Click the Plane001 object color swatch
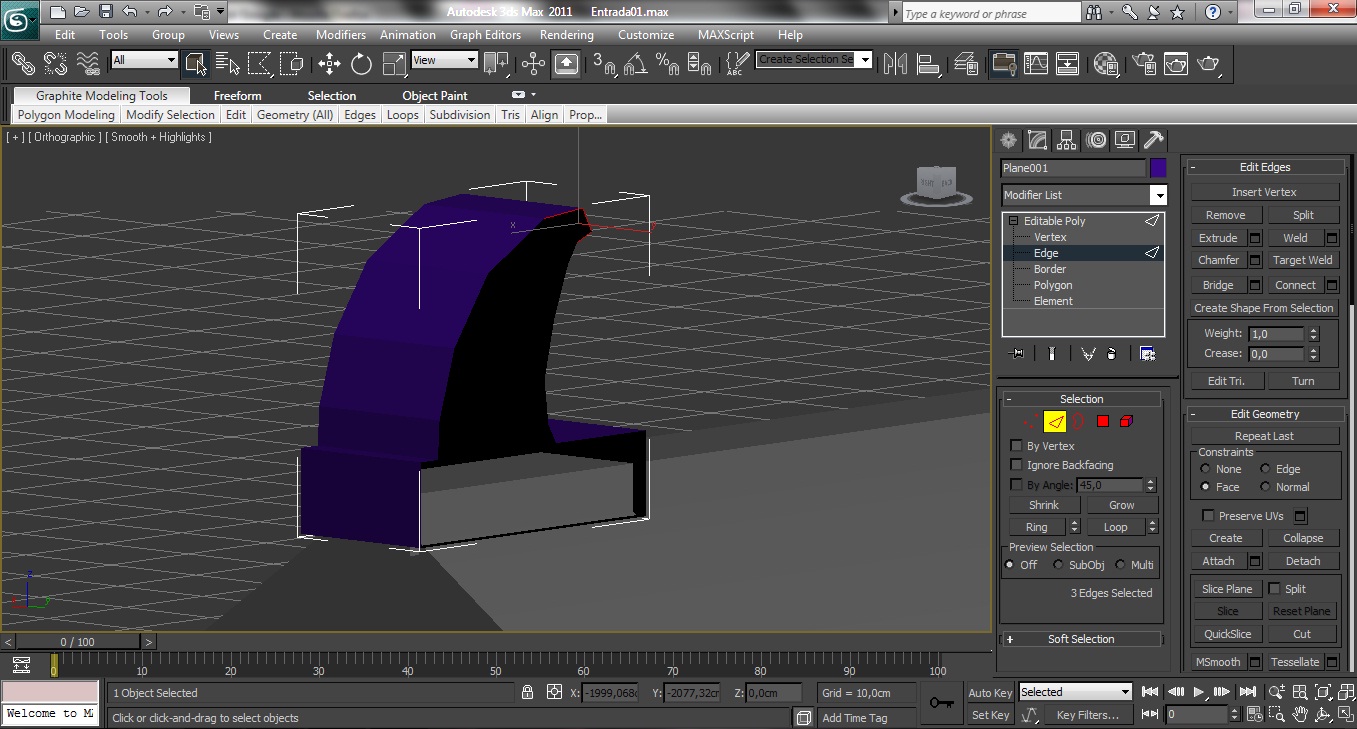 pos(1158,168)
